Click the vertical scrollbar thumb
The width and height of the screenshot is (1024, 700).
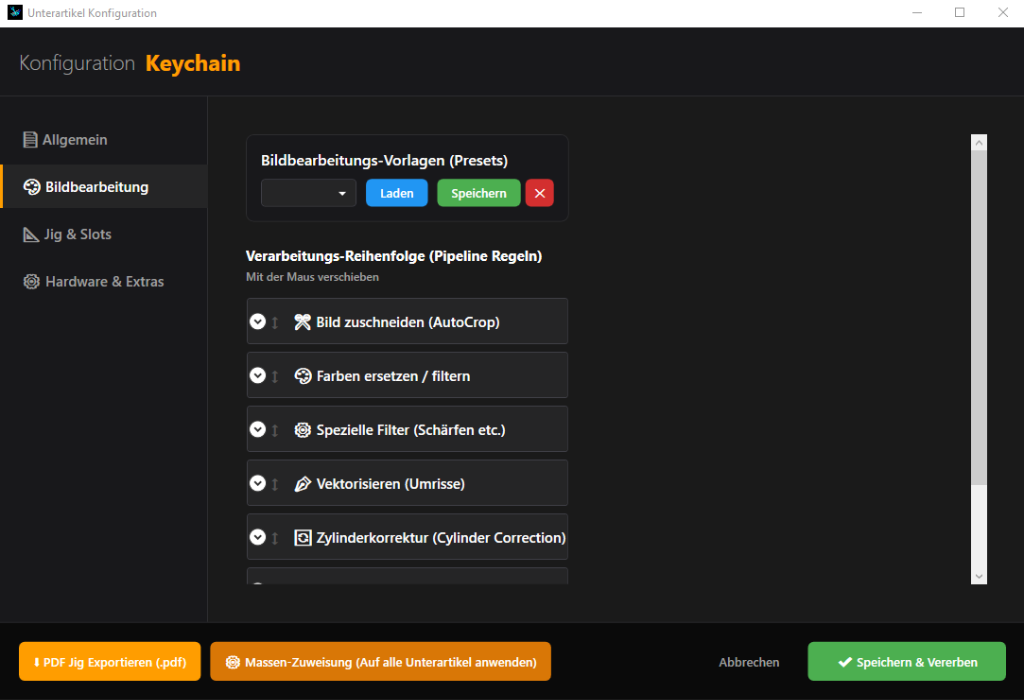tap(978, 317)
